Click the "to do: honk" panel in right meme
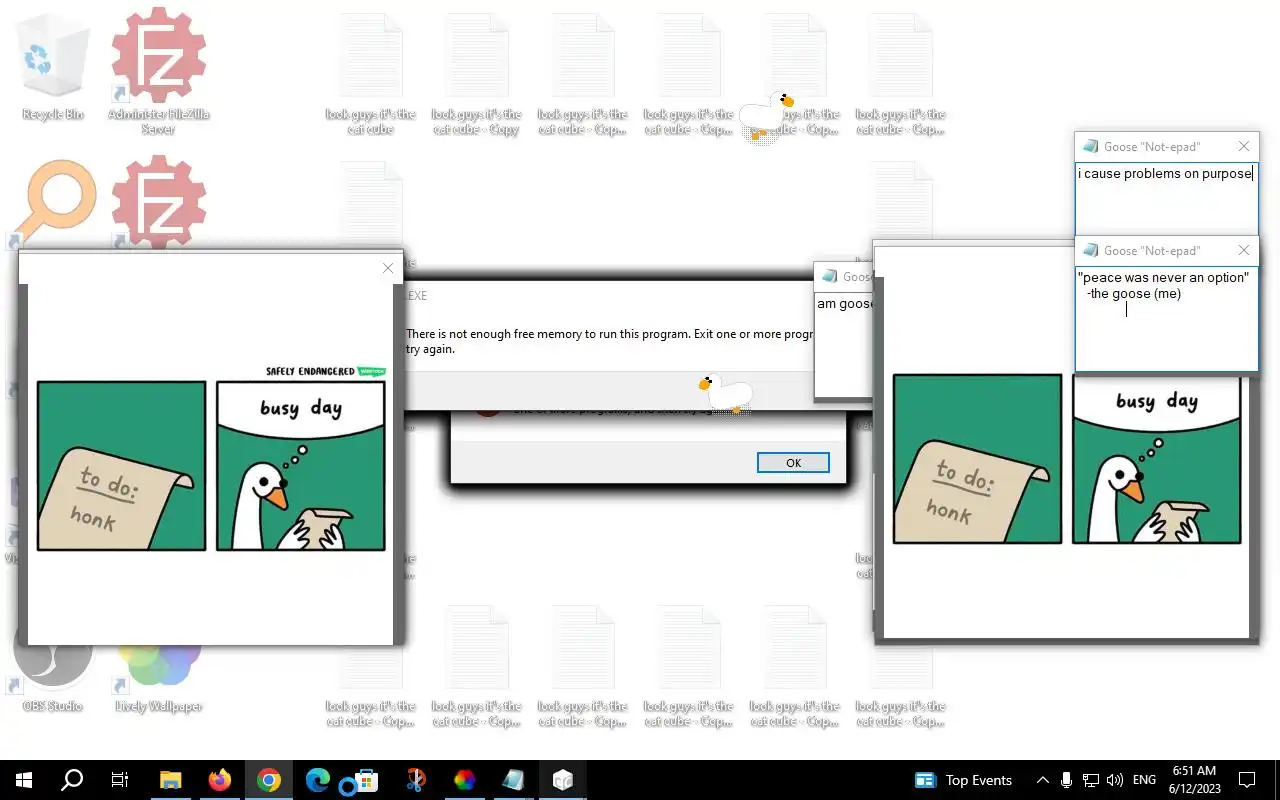The image size is (1280, 800). [977, 459]
